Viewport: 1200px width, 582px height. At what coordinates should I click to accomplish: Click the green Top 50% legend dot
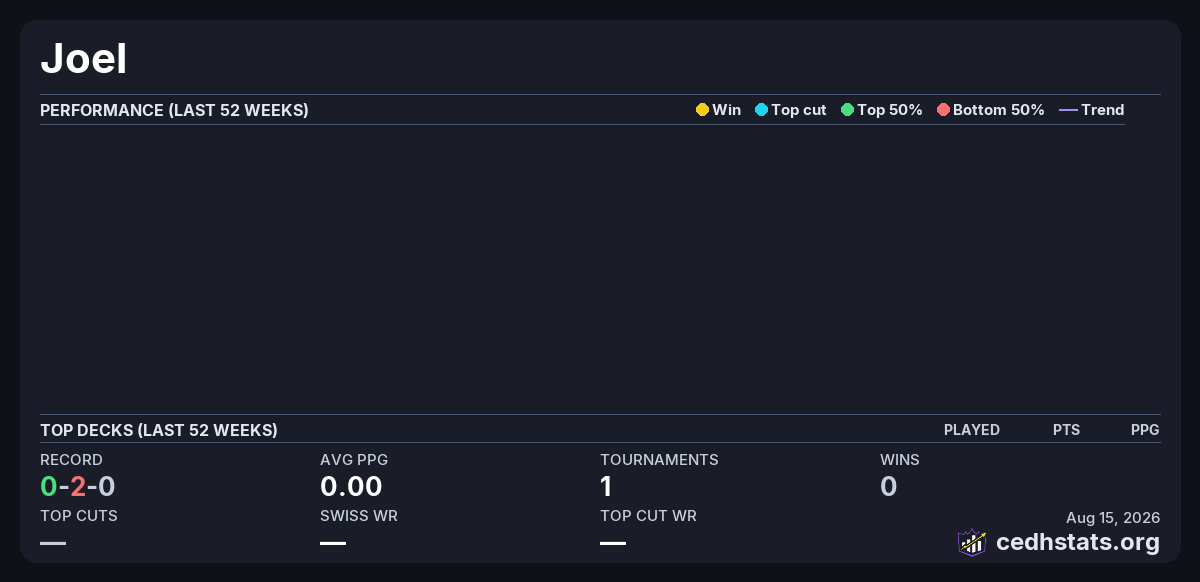tap(847, 110)
